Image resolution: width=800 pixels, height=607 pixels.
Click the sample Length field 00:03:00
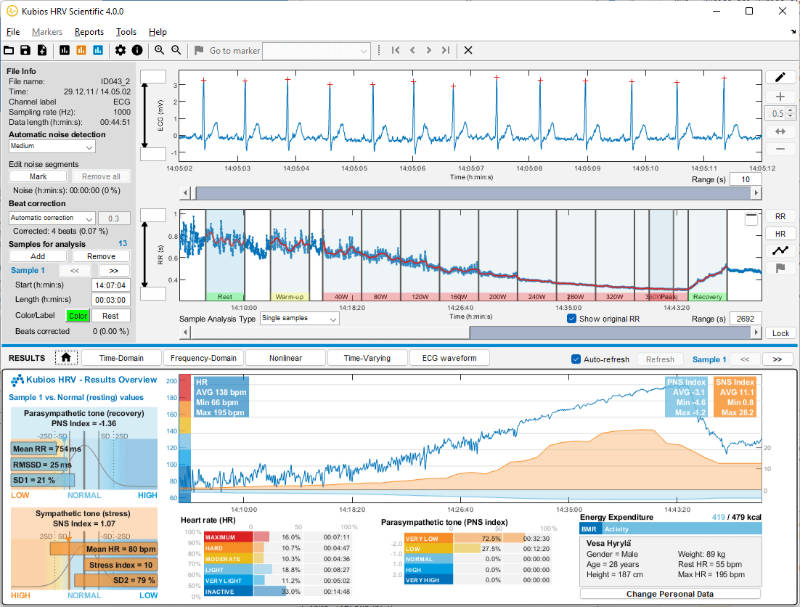coord(110,299)
